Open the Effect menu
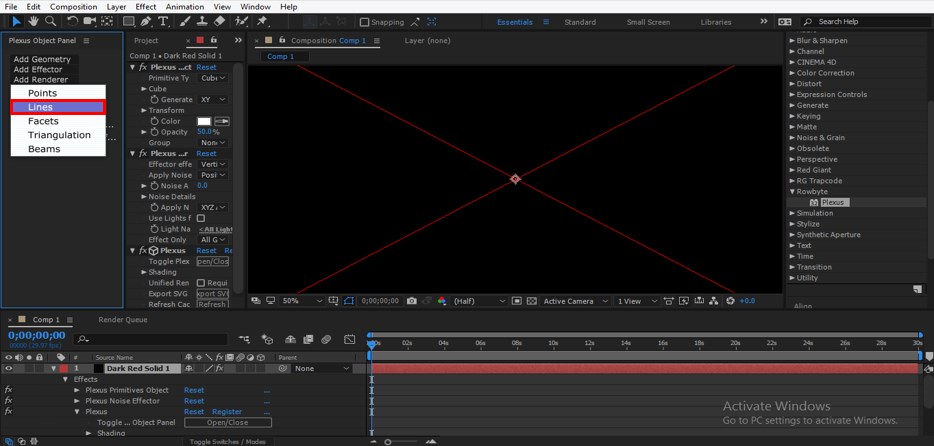The height and width of the screenshot is (446, 934). pos(146,7)
